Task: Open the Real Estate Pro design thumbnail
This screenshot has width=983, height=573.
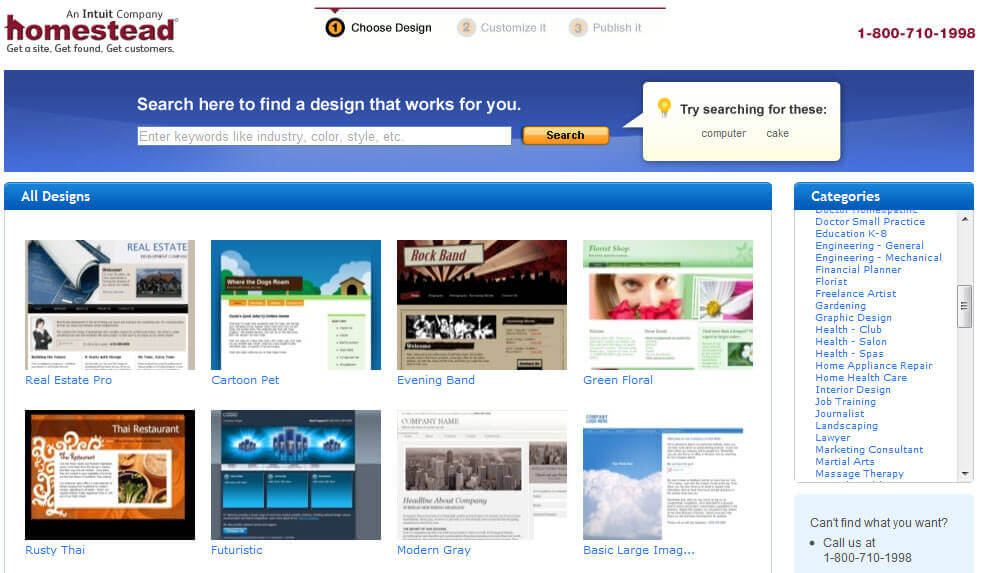Action: click(110, 305)
